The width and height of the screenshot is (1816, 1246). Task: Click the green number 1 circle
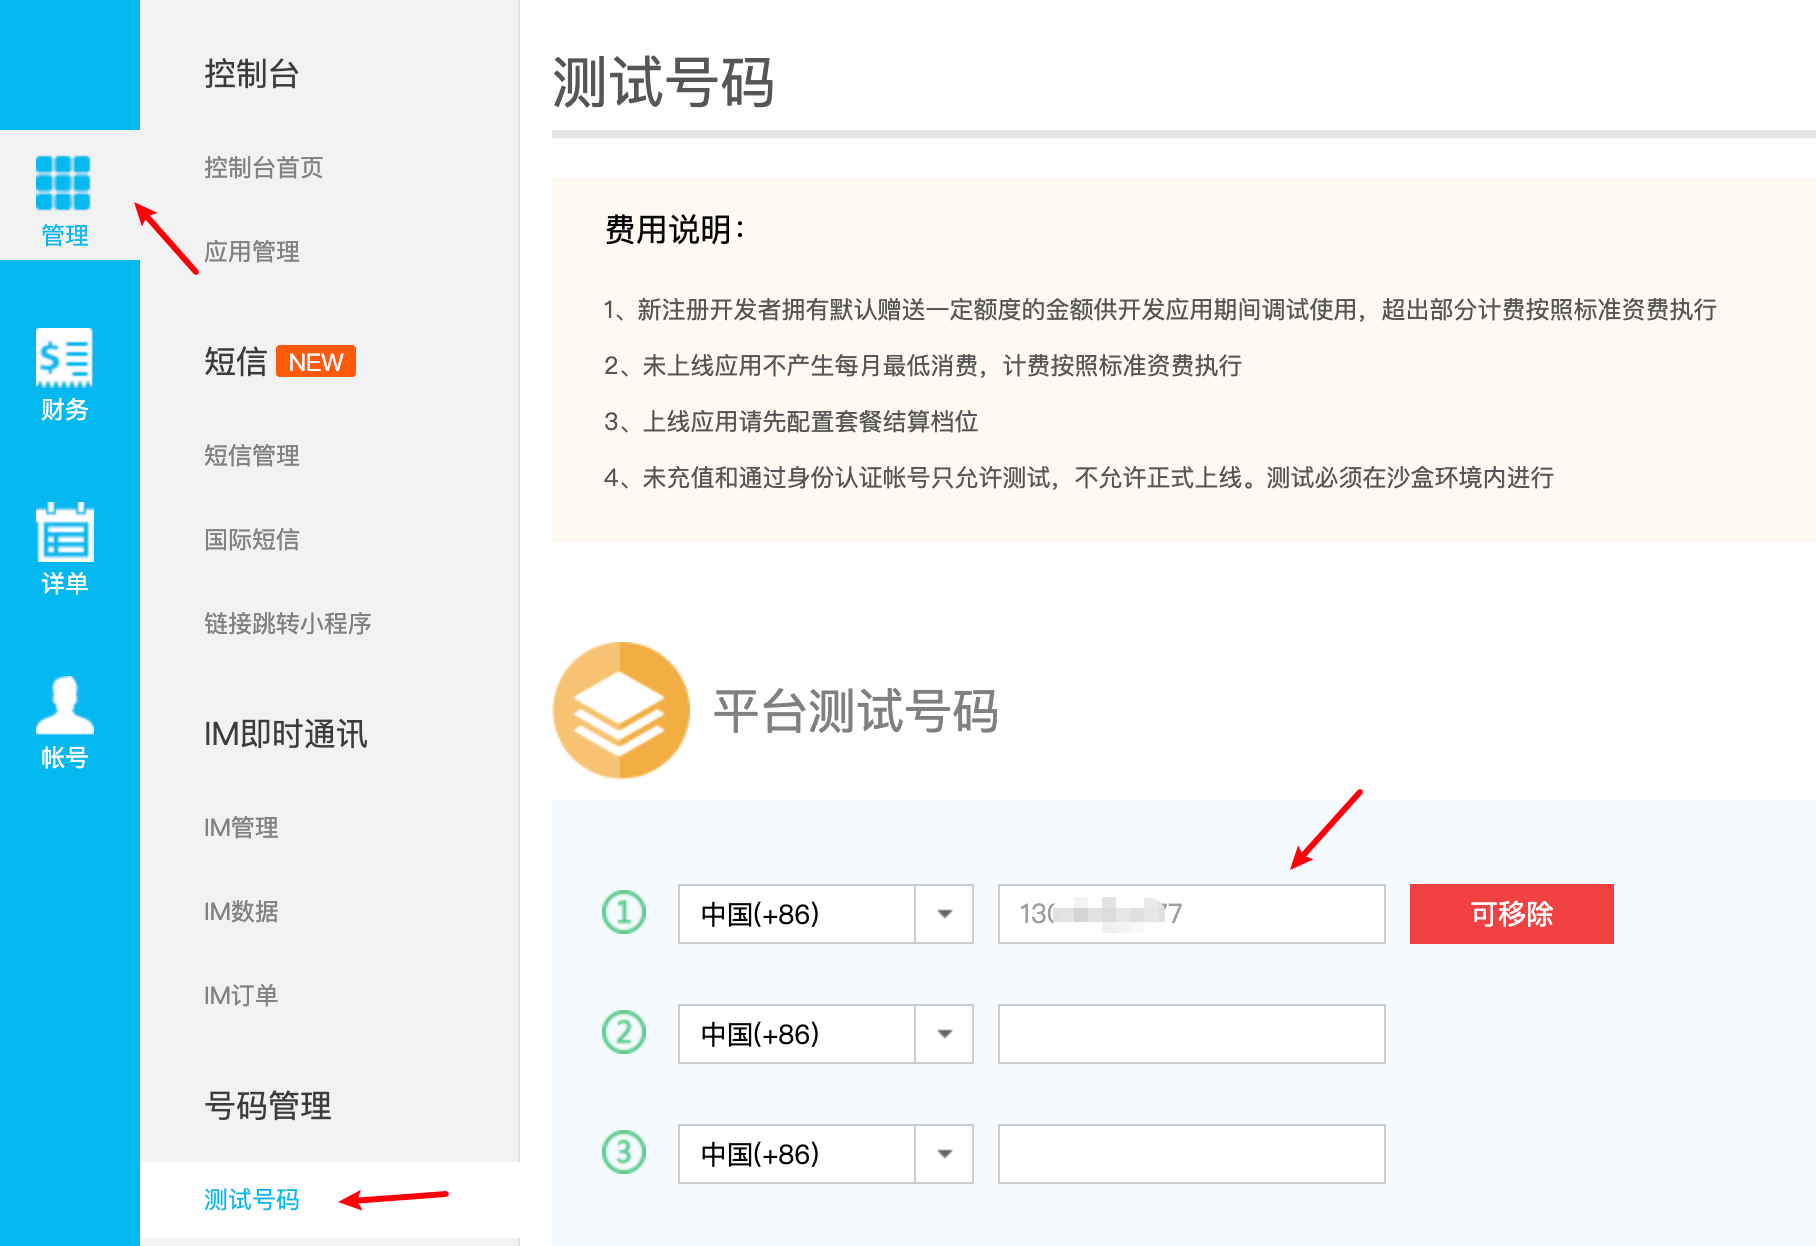pyautogui.click(x=624, y=913)
